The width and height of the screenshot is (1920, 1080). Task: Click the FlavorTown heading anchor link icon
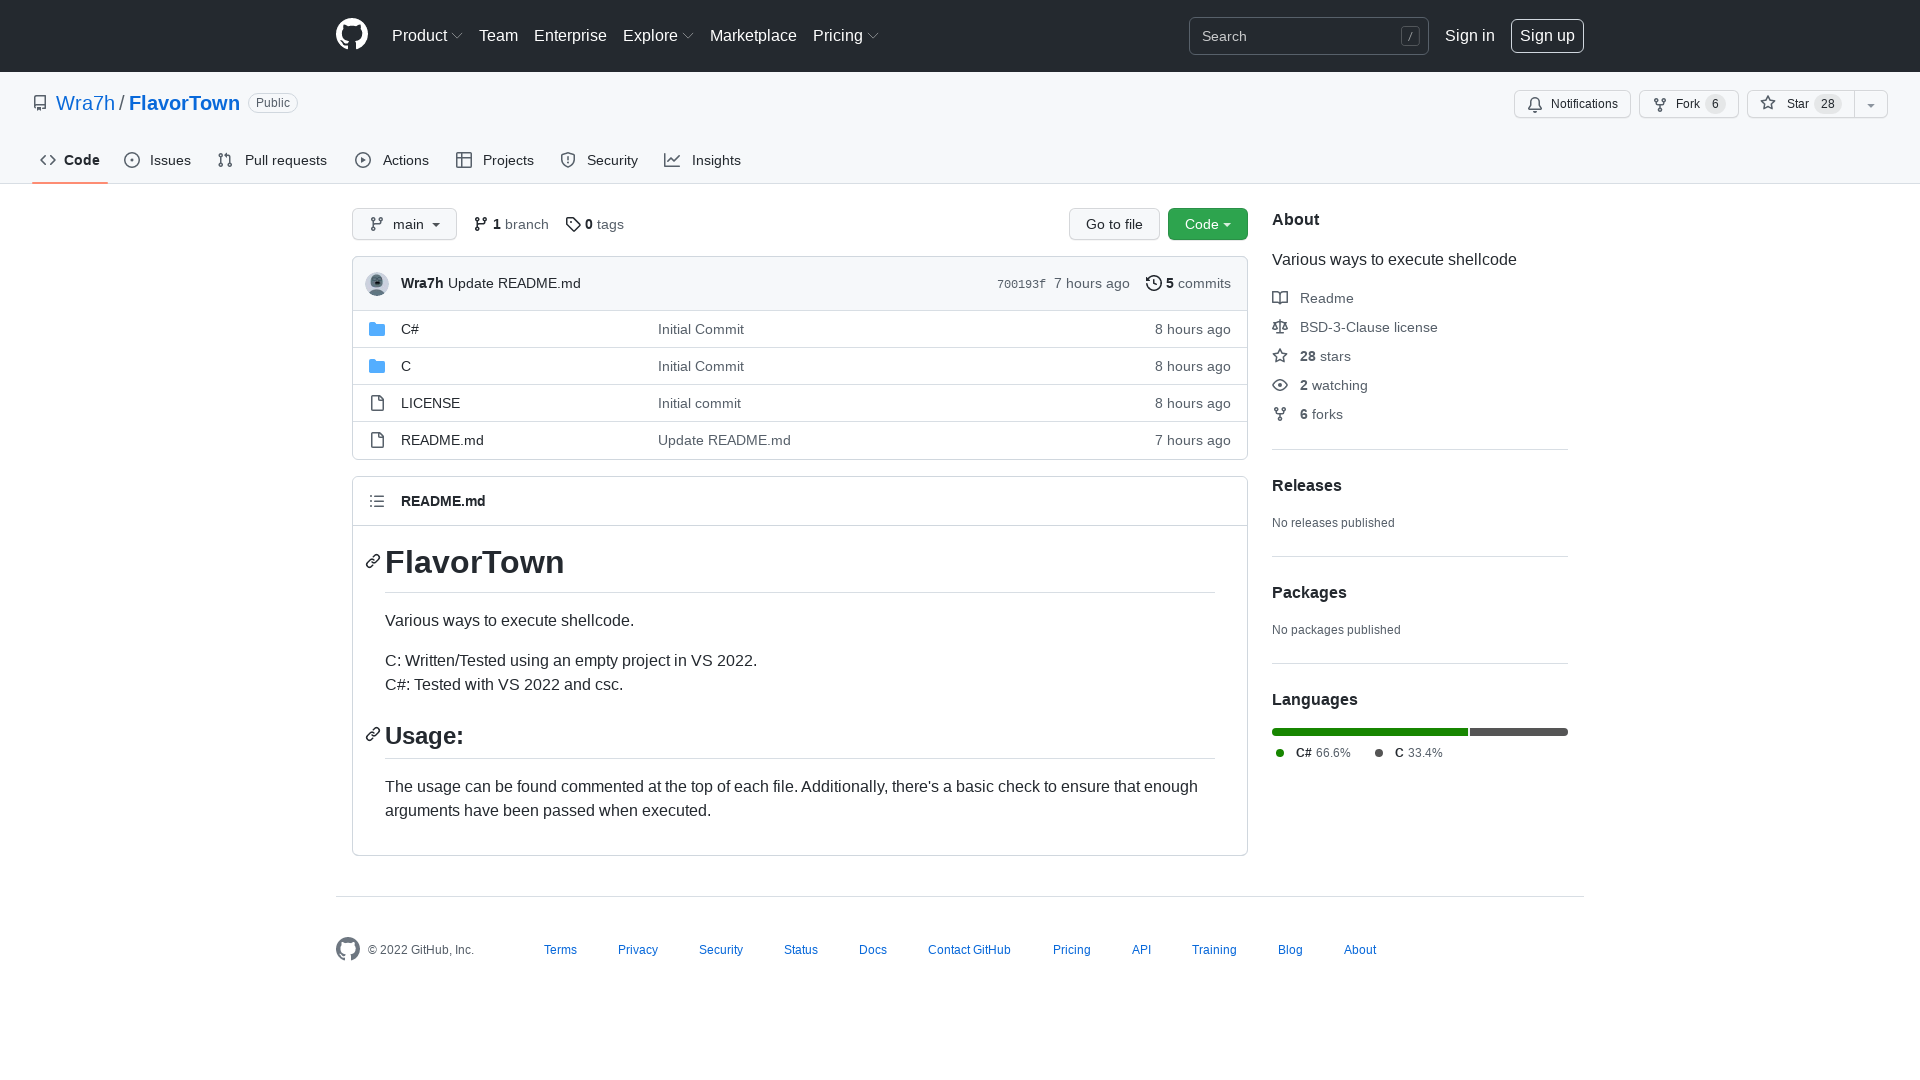click(373, 562)
